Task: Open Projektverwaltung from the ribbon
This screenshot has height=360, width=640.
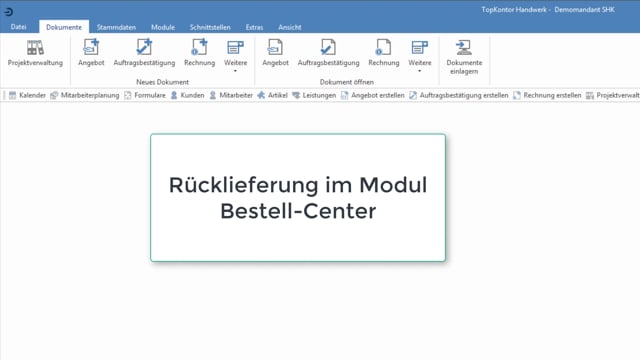Action: point(35,53)
